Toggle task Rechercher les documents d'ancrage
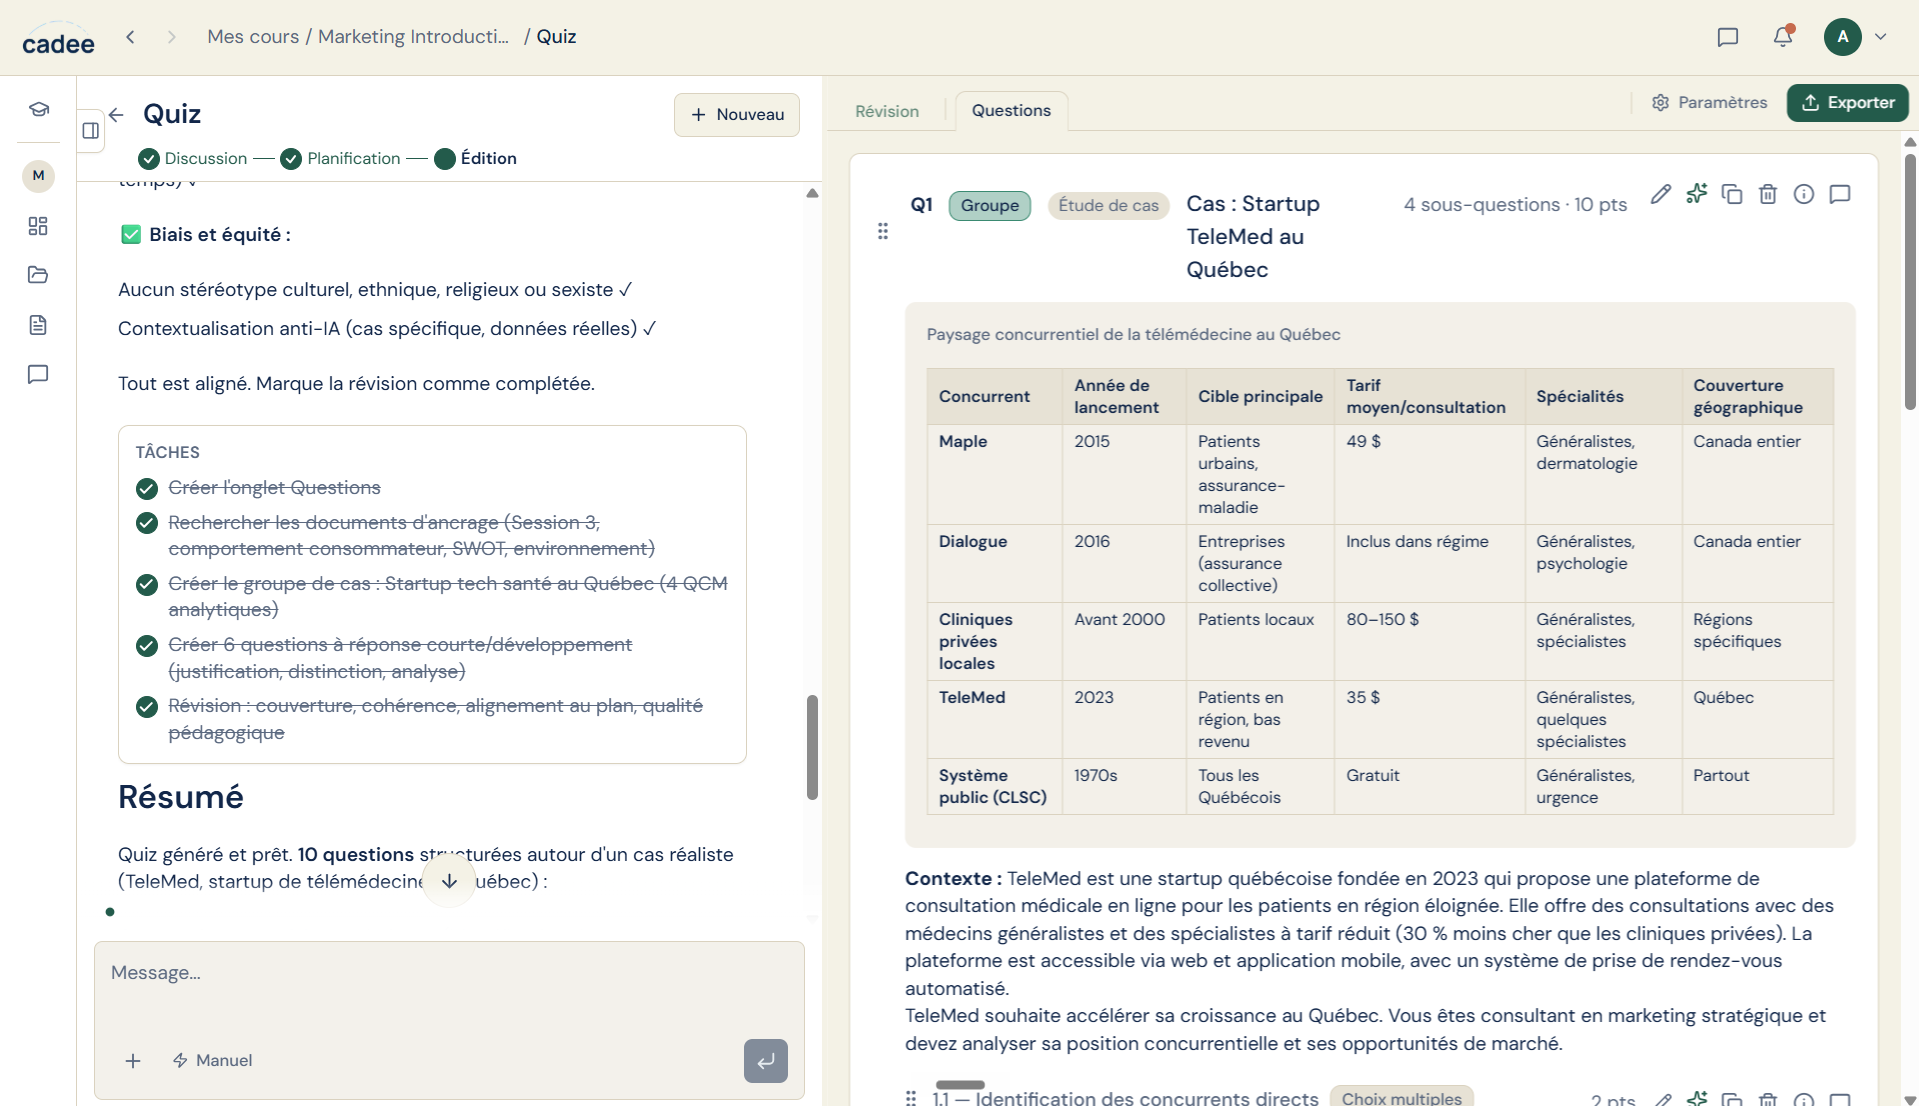The width and height of the screenshot is (1919, 1106). coord(147,524)
